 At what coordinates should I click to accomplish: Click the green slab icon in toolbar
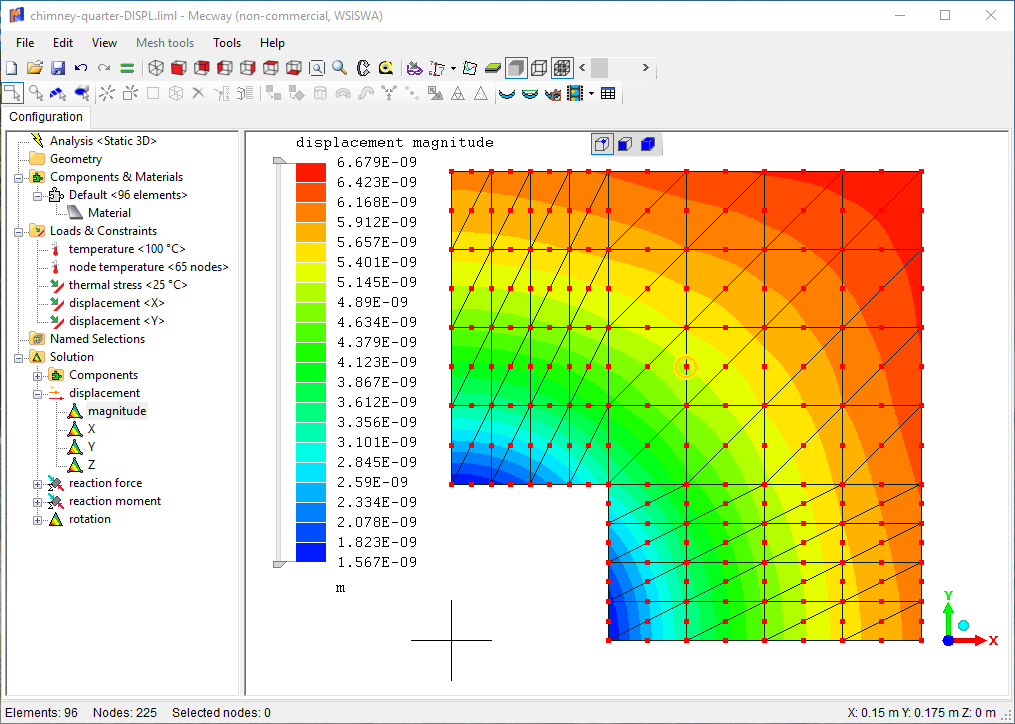(493, 68)
